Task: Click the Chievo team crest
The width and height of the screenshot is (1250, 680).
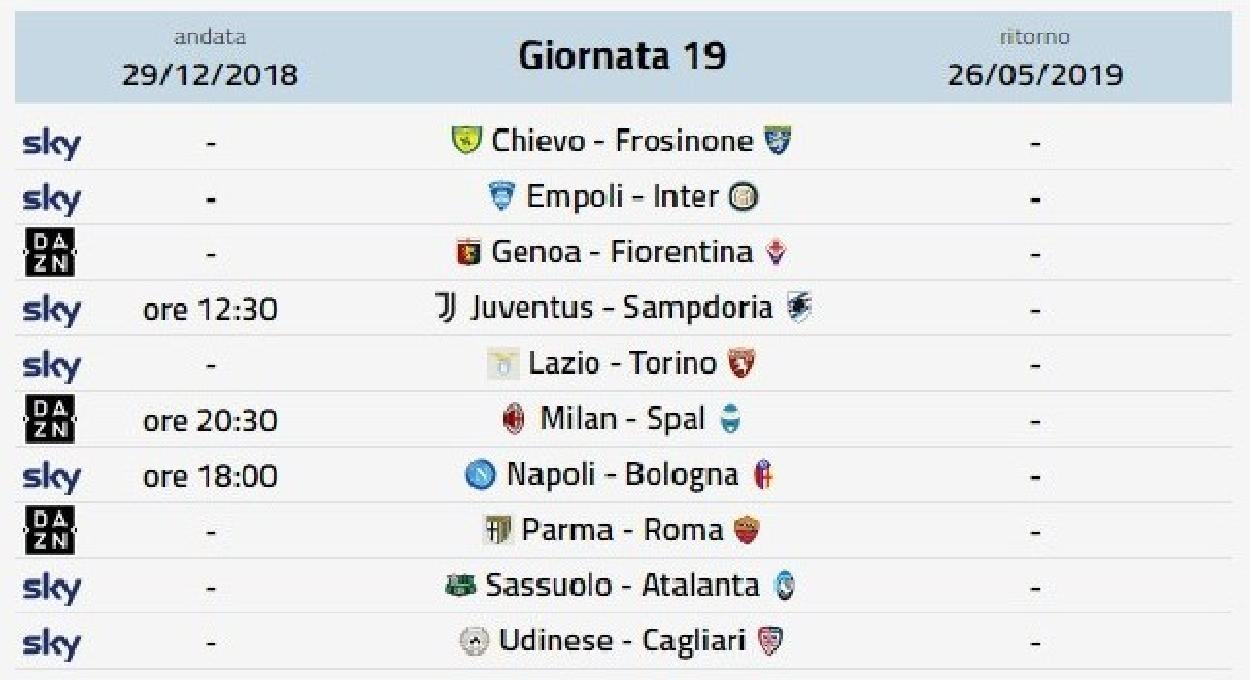Action: 466,141
